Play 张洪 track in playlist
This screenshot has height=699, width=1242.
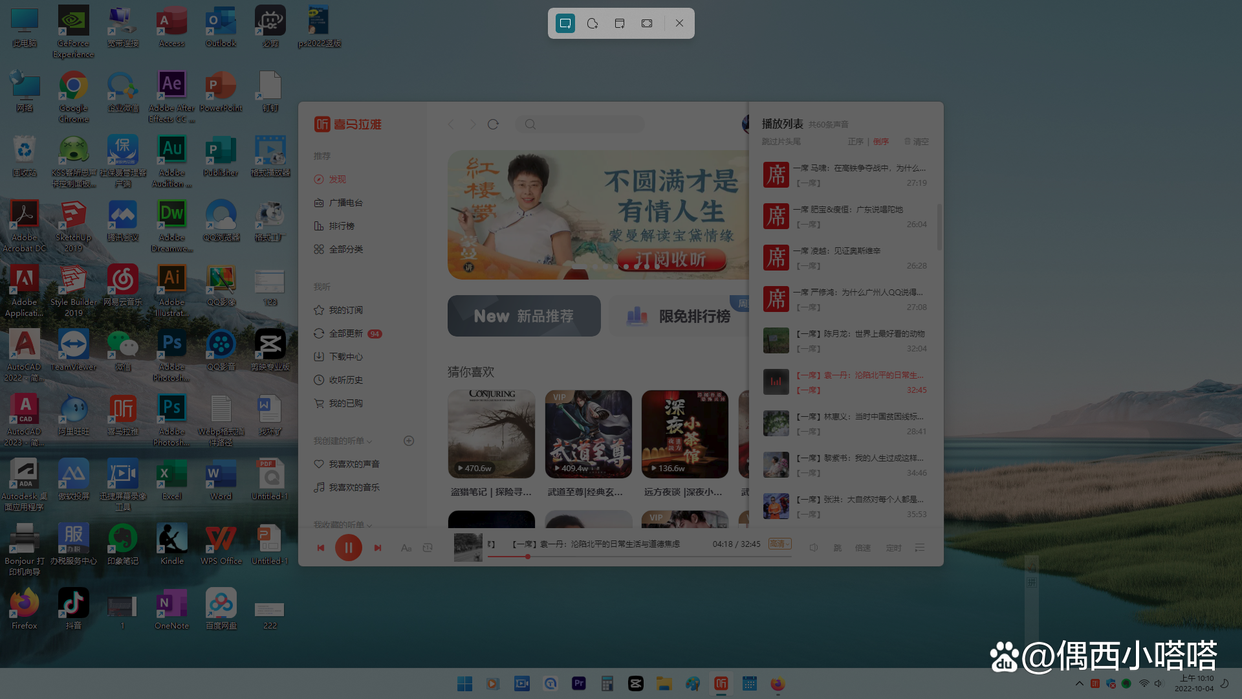pyautogui.click(x=845, y=506)
